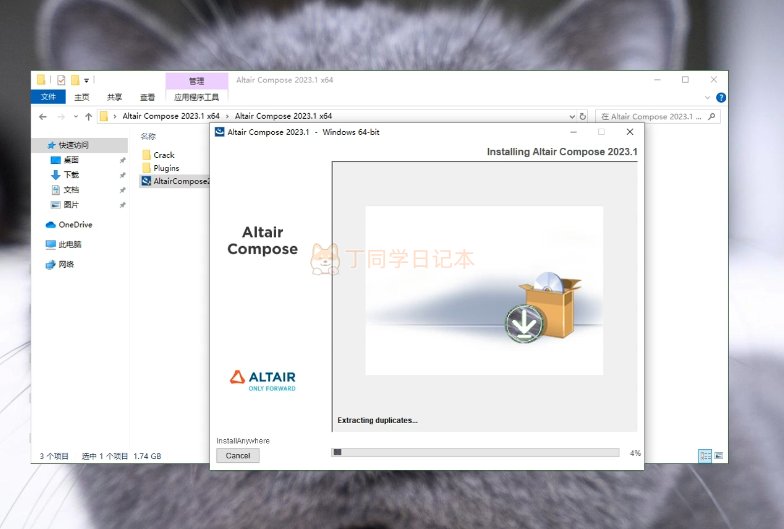Open recent locations dropdown arrow
Viewport: 784px width, 529px height.
(76, 116)
